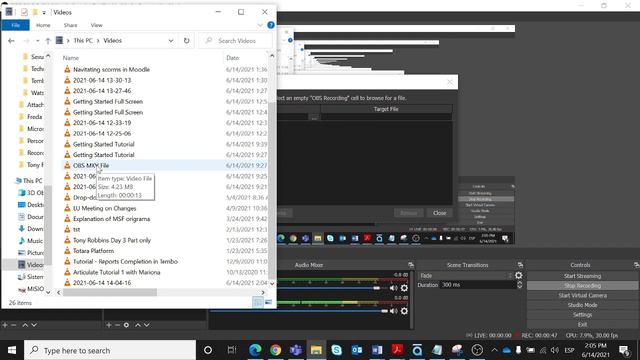640x360 pixels.
Task: Select Tony Robbins Day 3 Part only
Action: [x=112, y=240]
